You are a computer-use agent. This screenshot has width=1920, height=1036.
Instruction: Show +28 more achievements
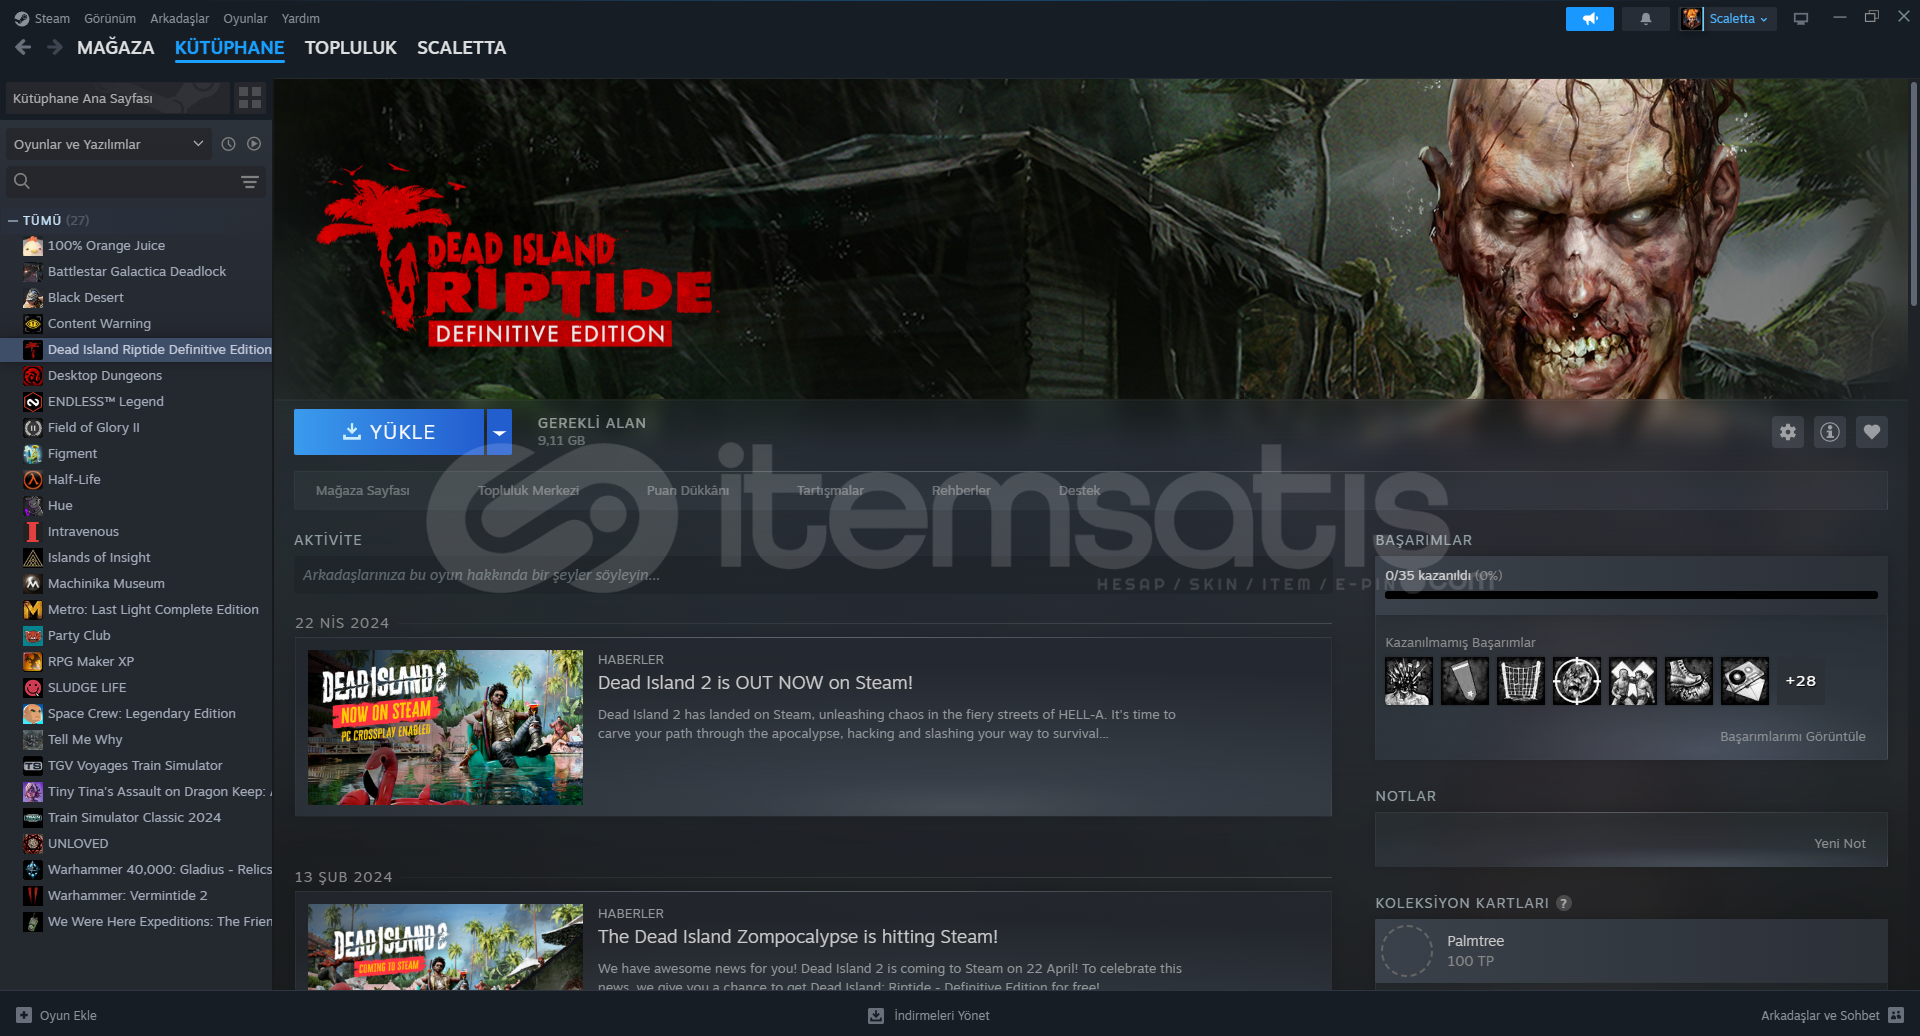[x=1800, y=681]
